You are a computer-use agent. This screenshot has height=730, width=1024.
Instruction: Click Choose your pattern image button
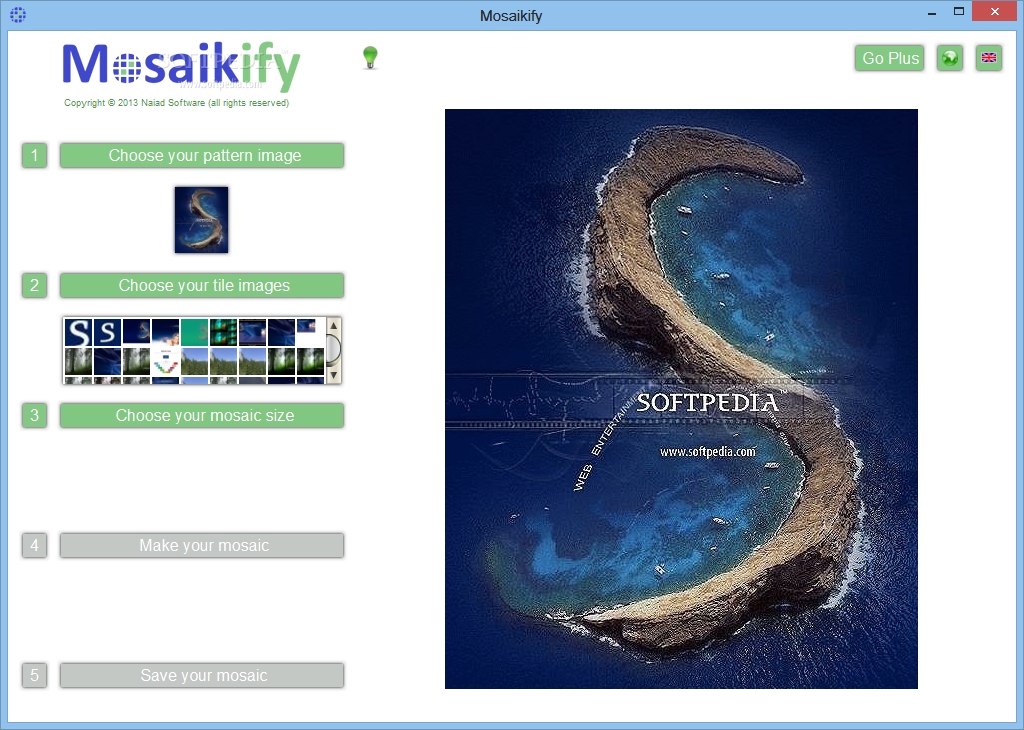coord(202,155)
